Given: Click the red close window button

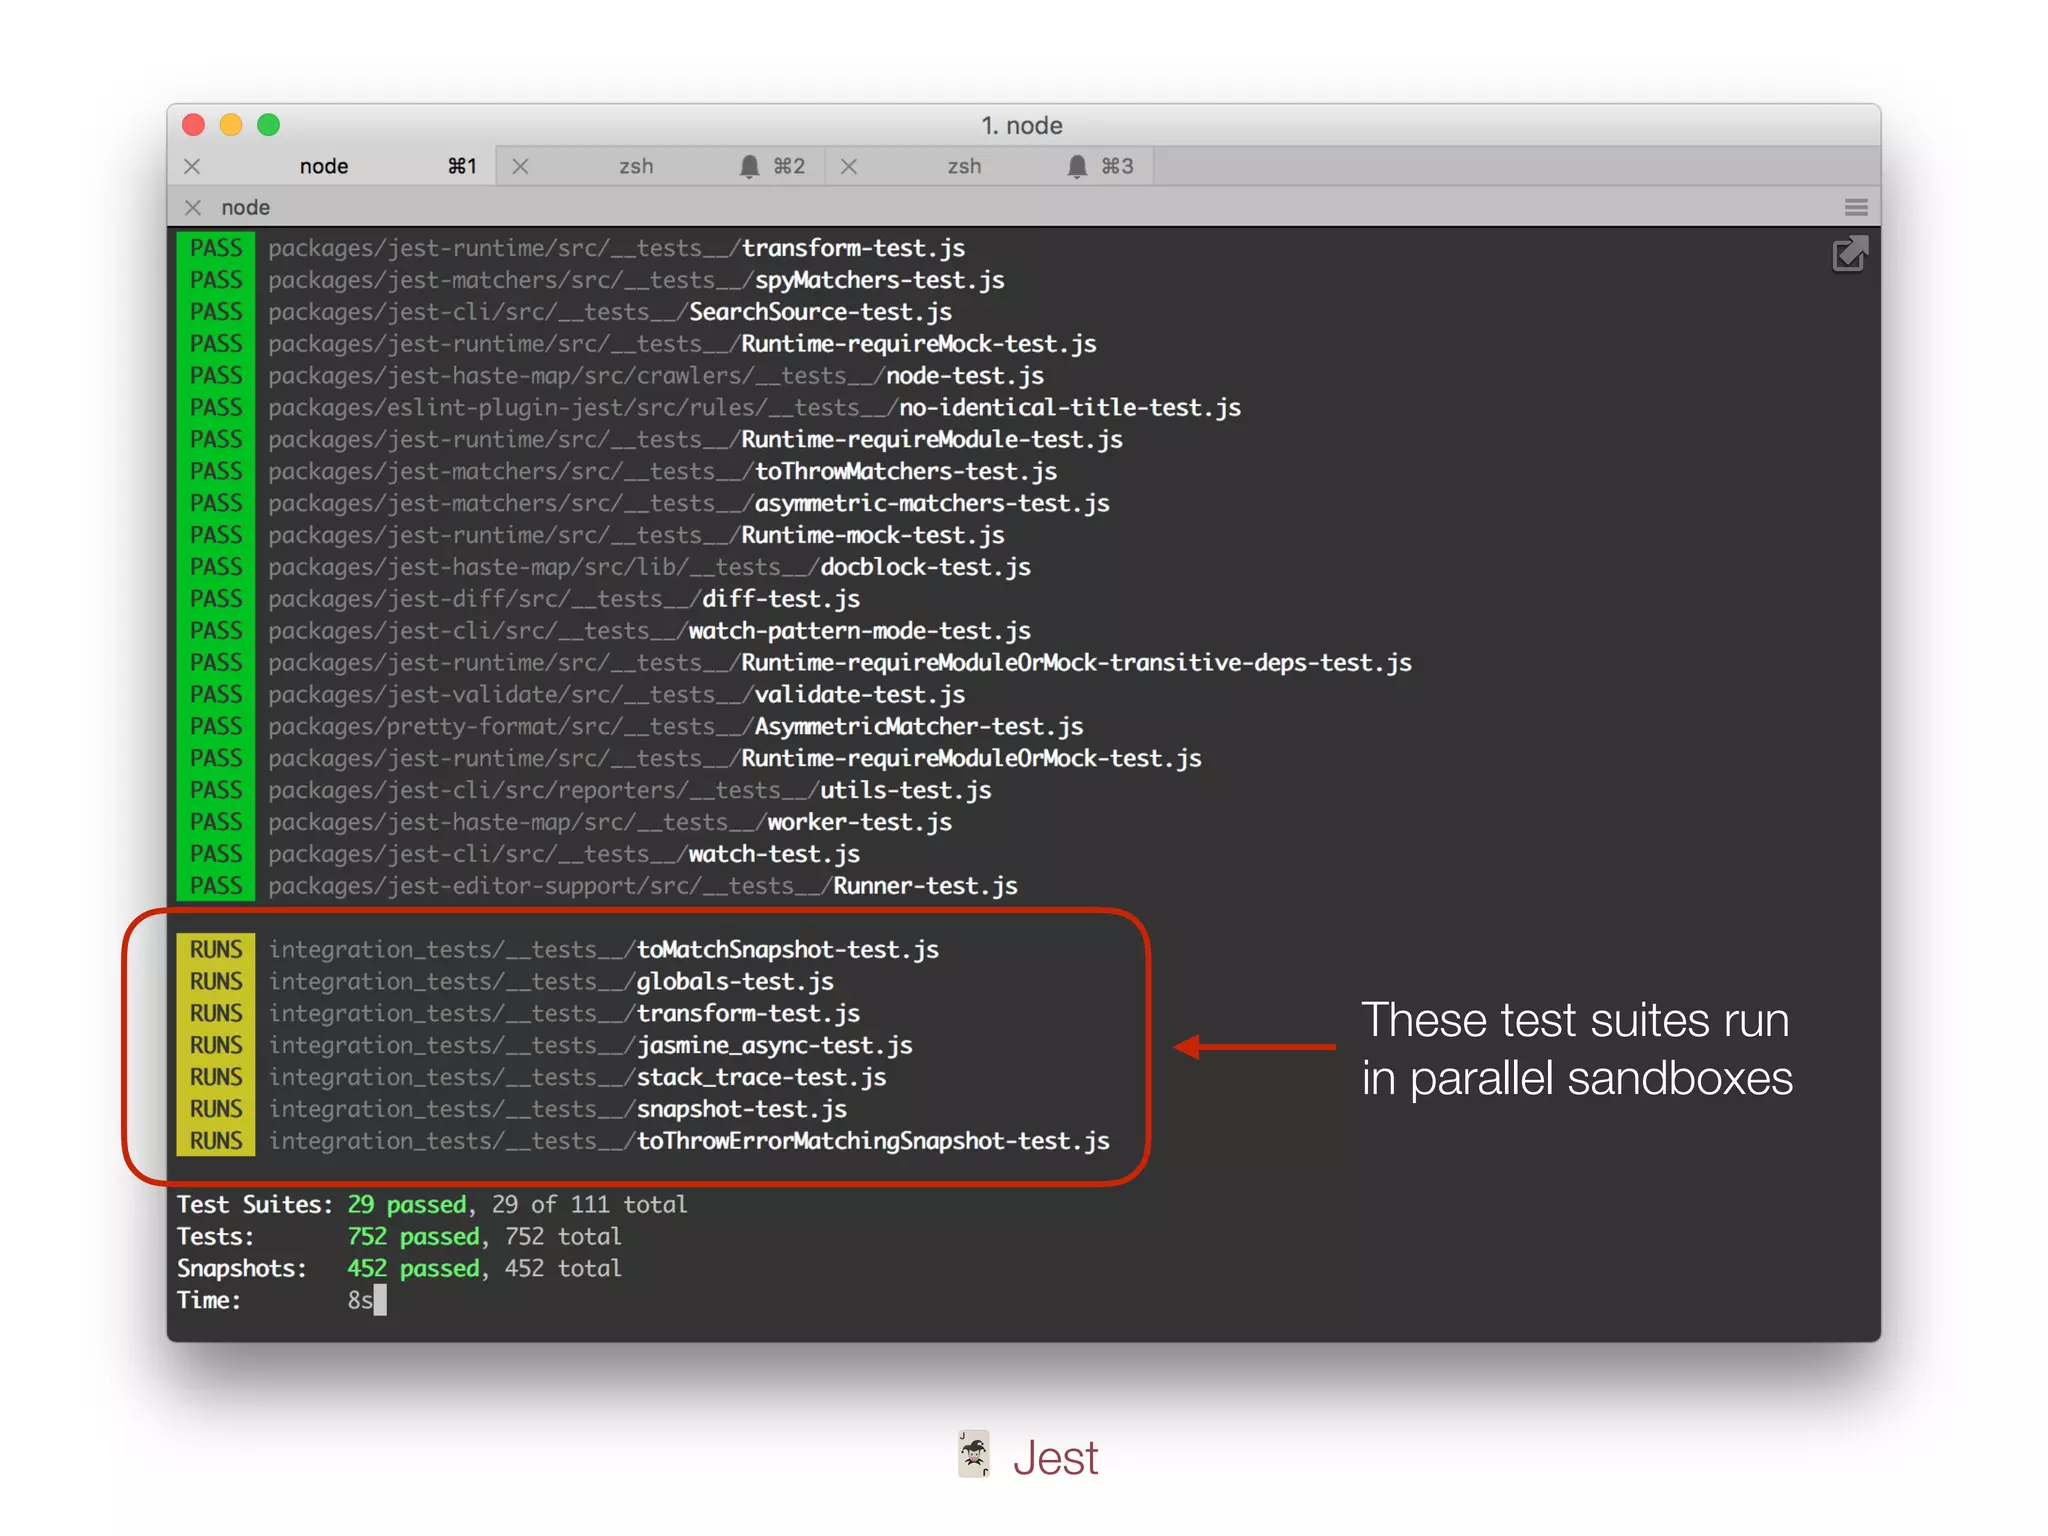Looking at the screenshot, I should pyautogui.click(x=194, y=125).
